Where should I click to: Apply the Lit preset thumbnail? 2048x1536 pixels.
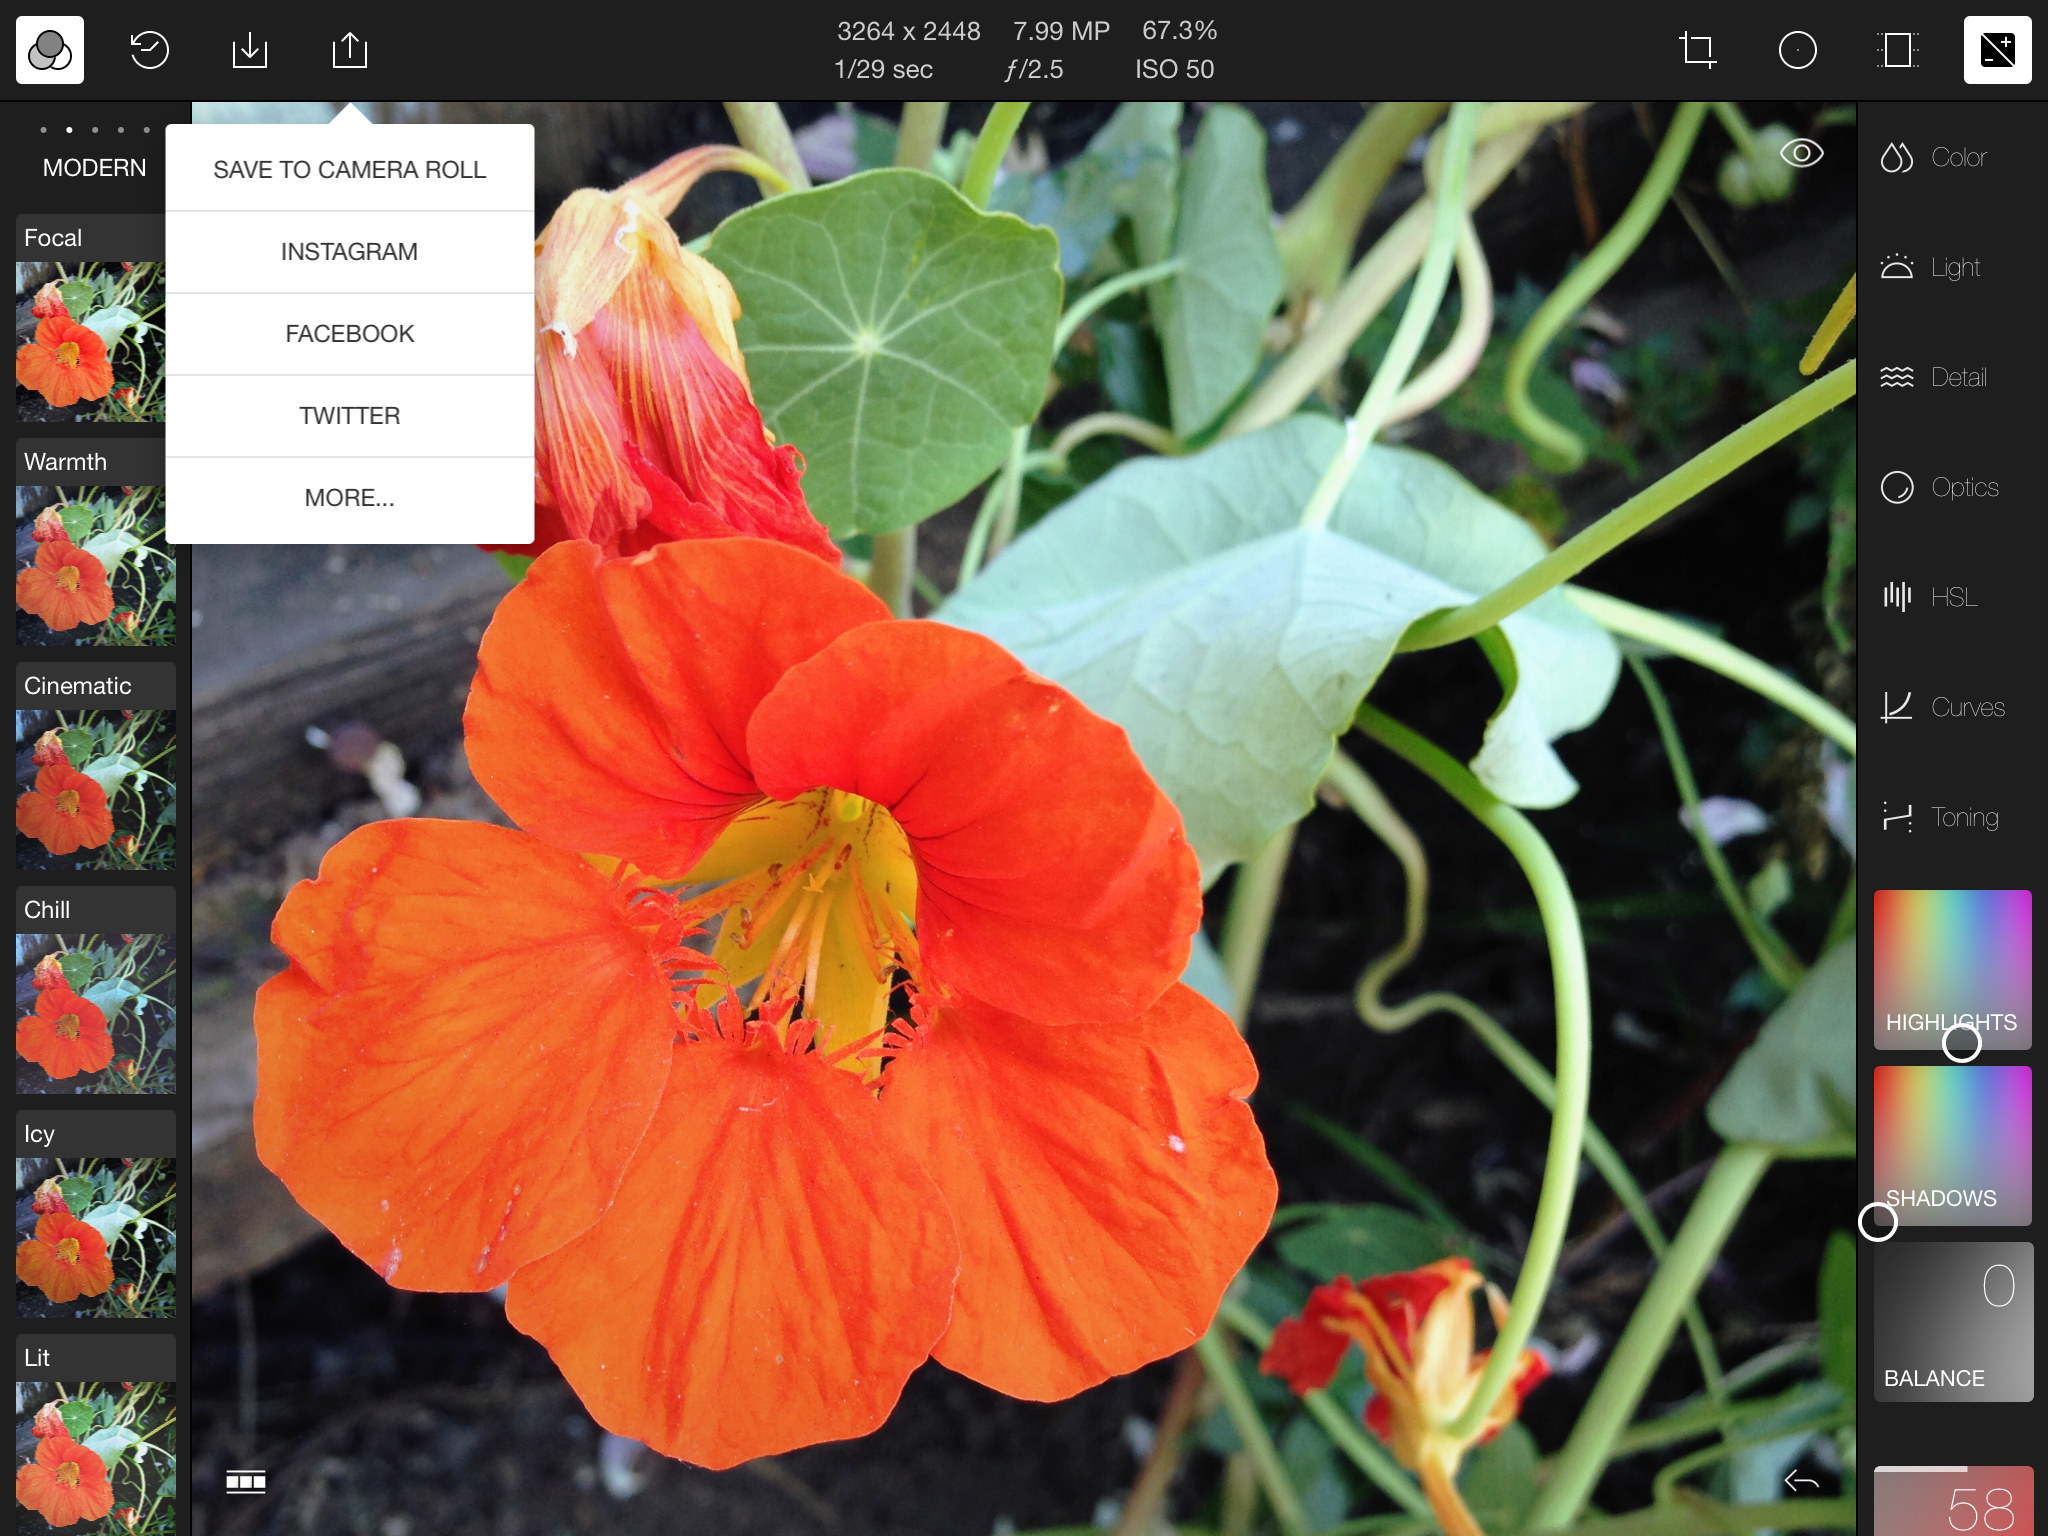pyautogui.click(x=96, y=1459)
